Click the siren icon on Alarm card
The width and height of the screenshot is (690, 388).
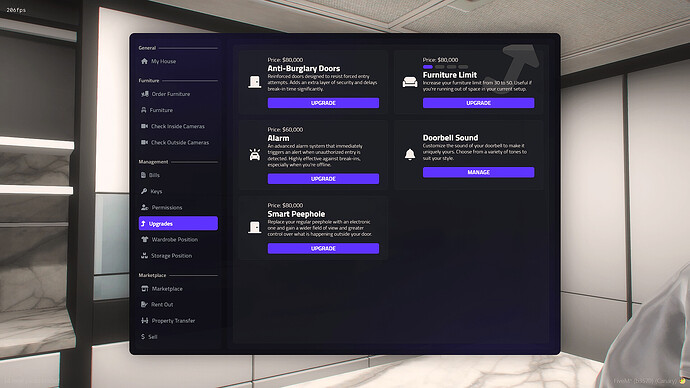254,154
